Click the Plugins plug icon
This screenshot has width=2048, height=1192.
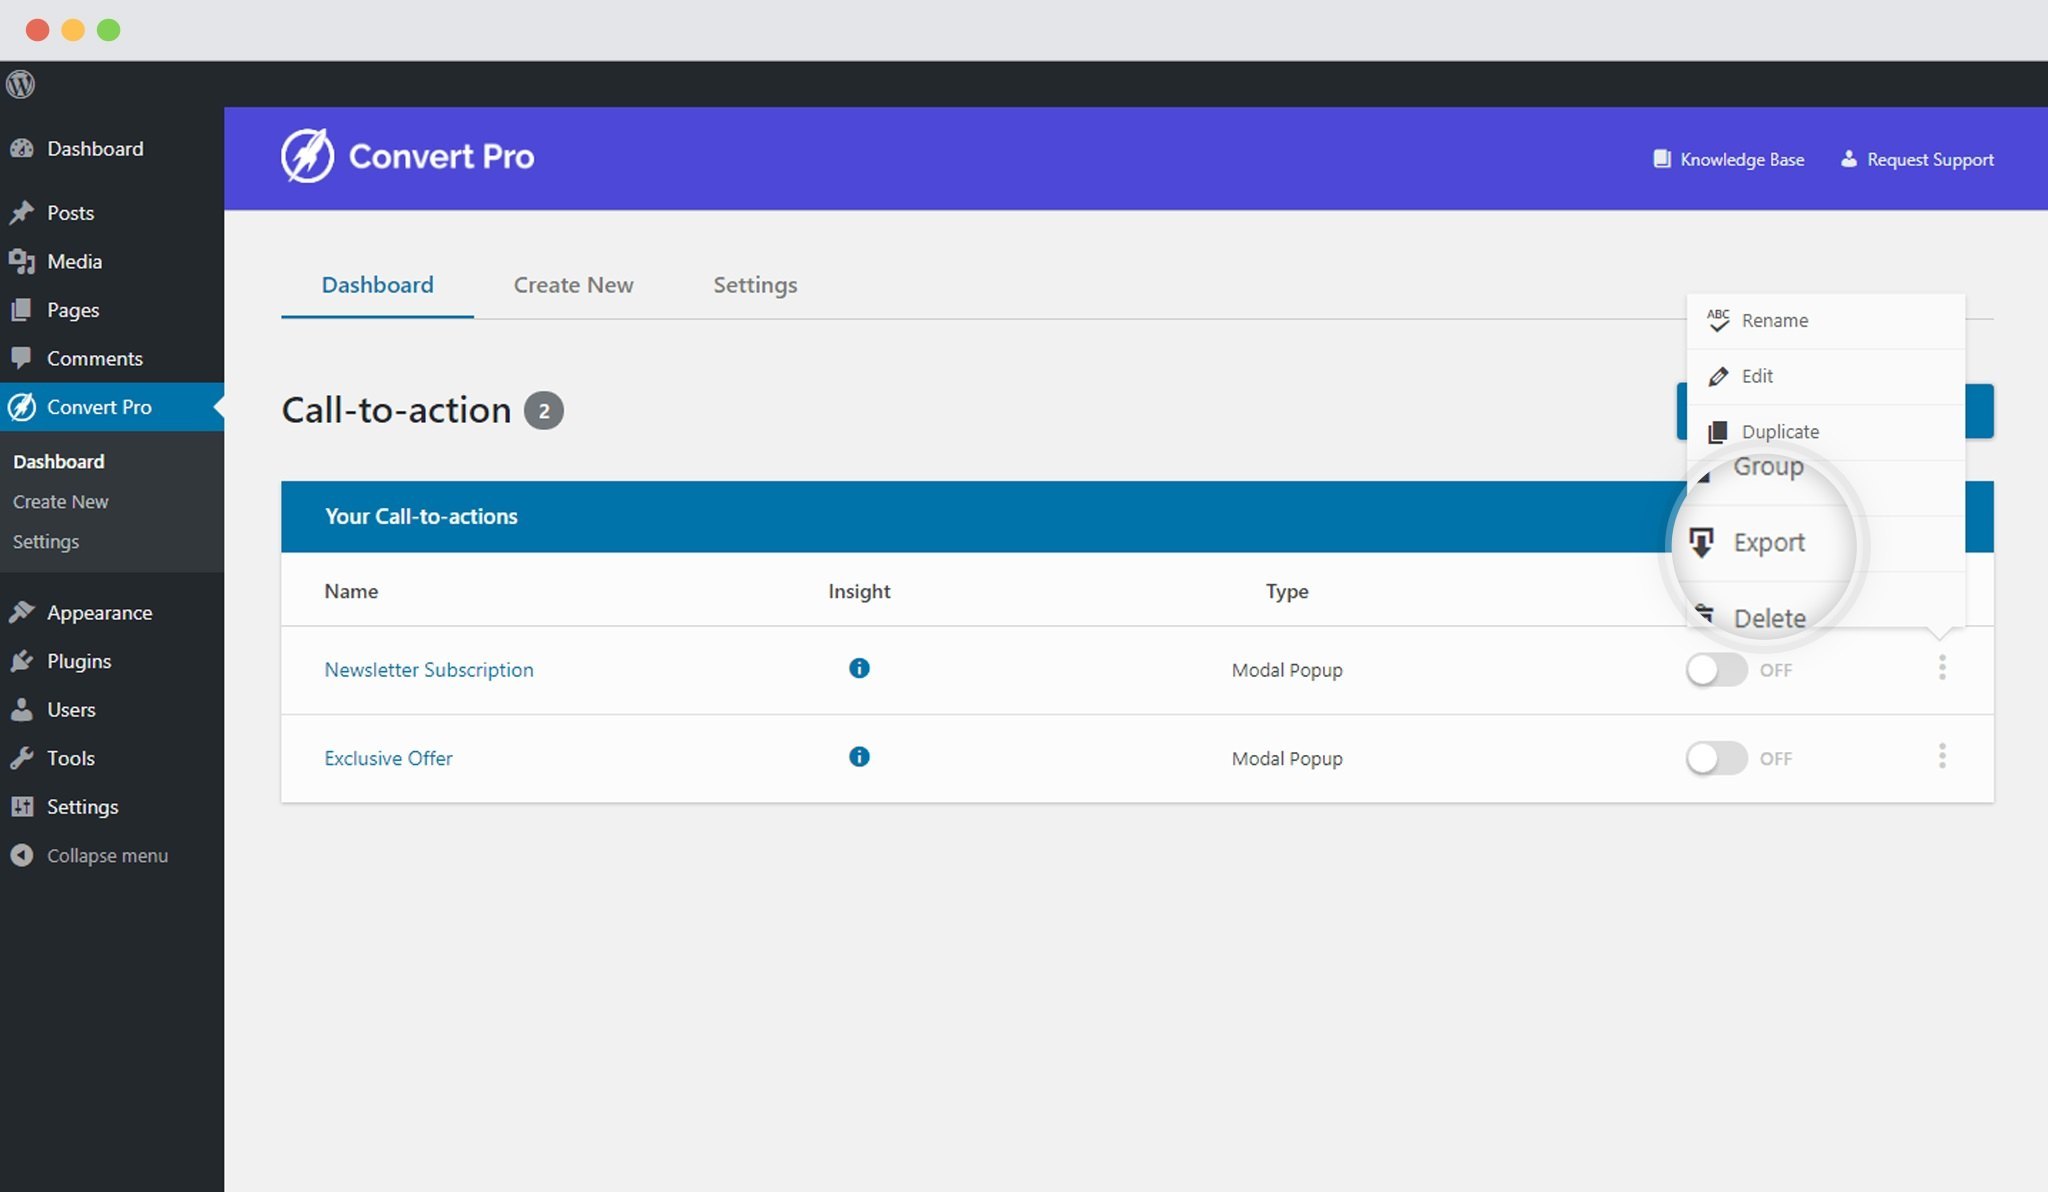[21, 661]
